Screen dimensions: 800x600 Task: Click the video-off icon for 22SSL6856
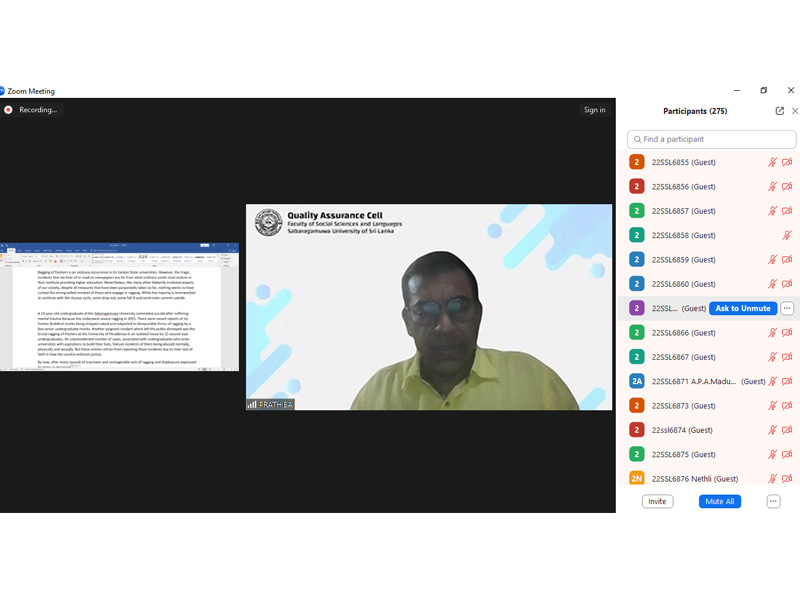click(x=787, y=187)
